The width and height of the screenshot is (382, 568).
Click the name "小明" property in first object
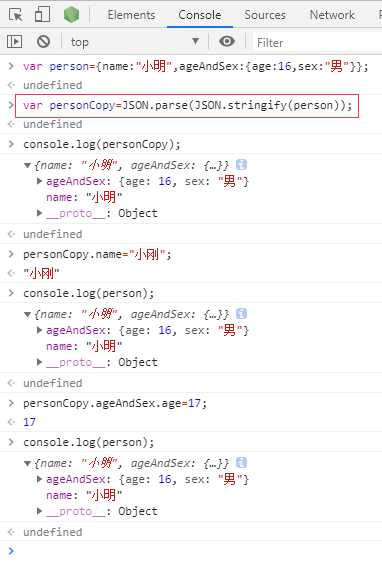point(84,197)
